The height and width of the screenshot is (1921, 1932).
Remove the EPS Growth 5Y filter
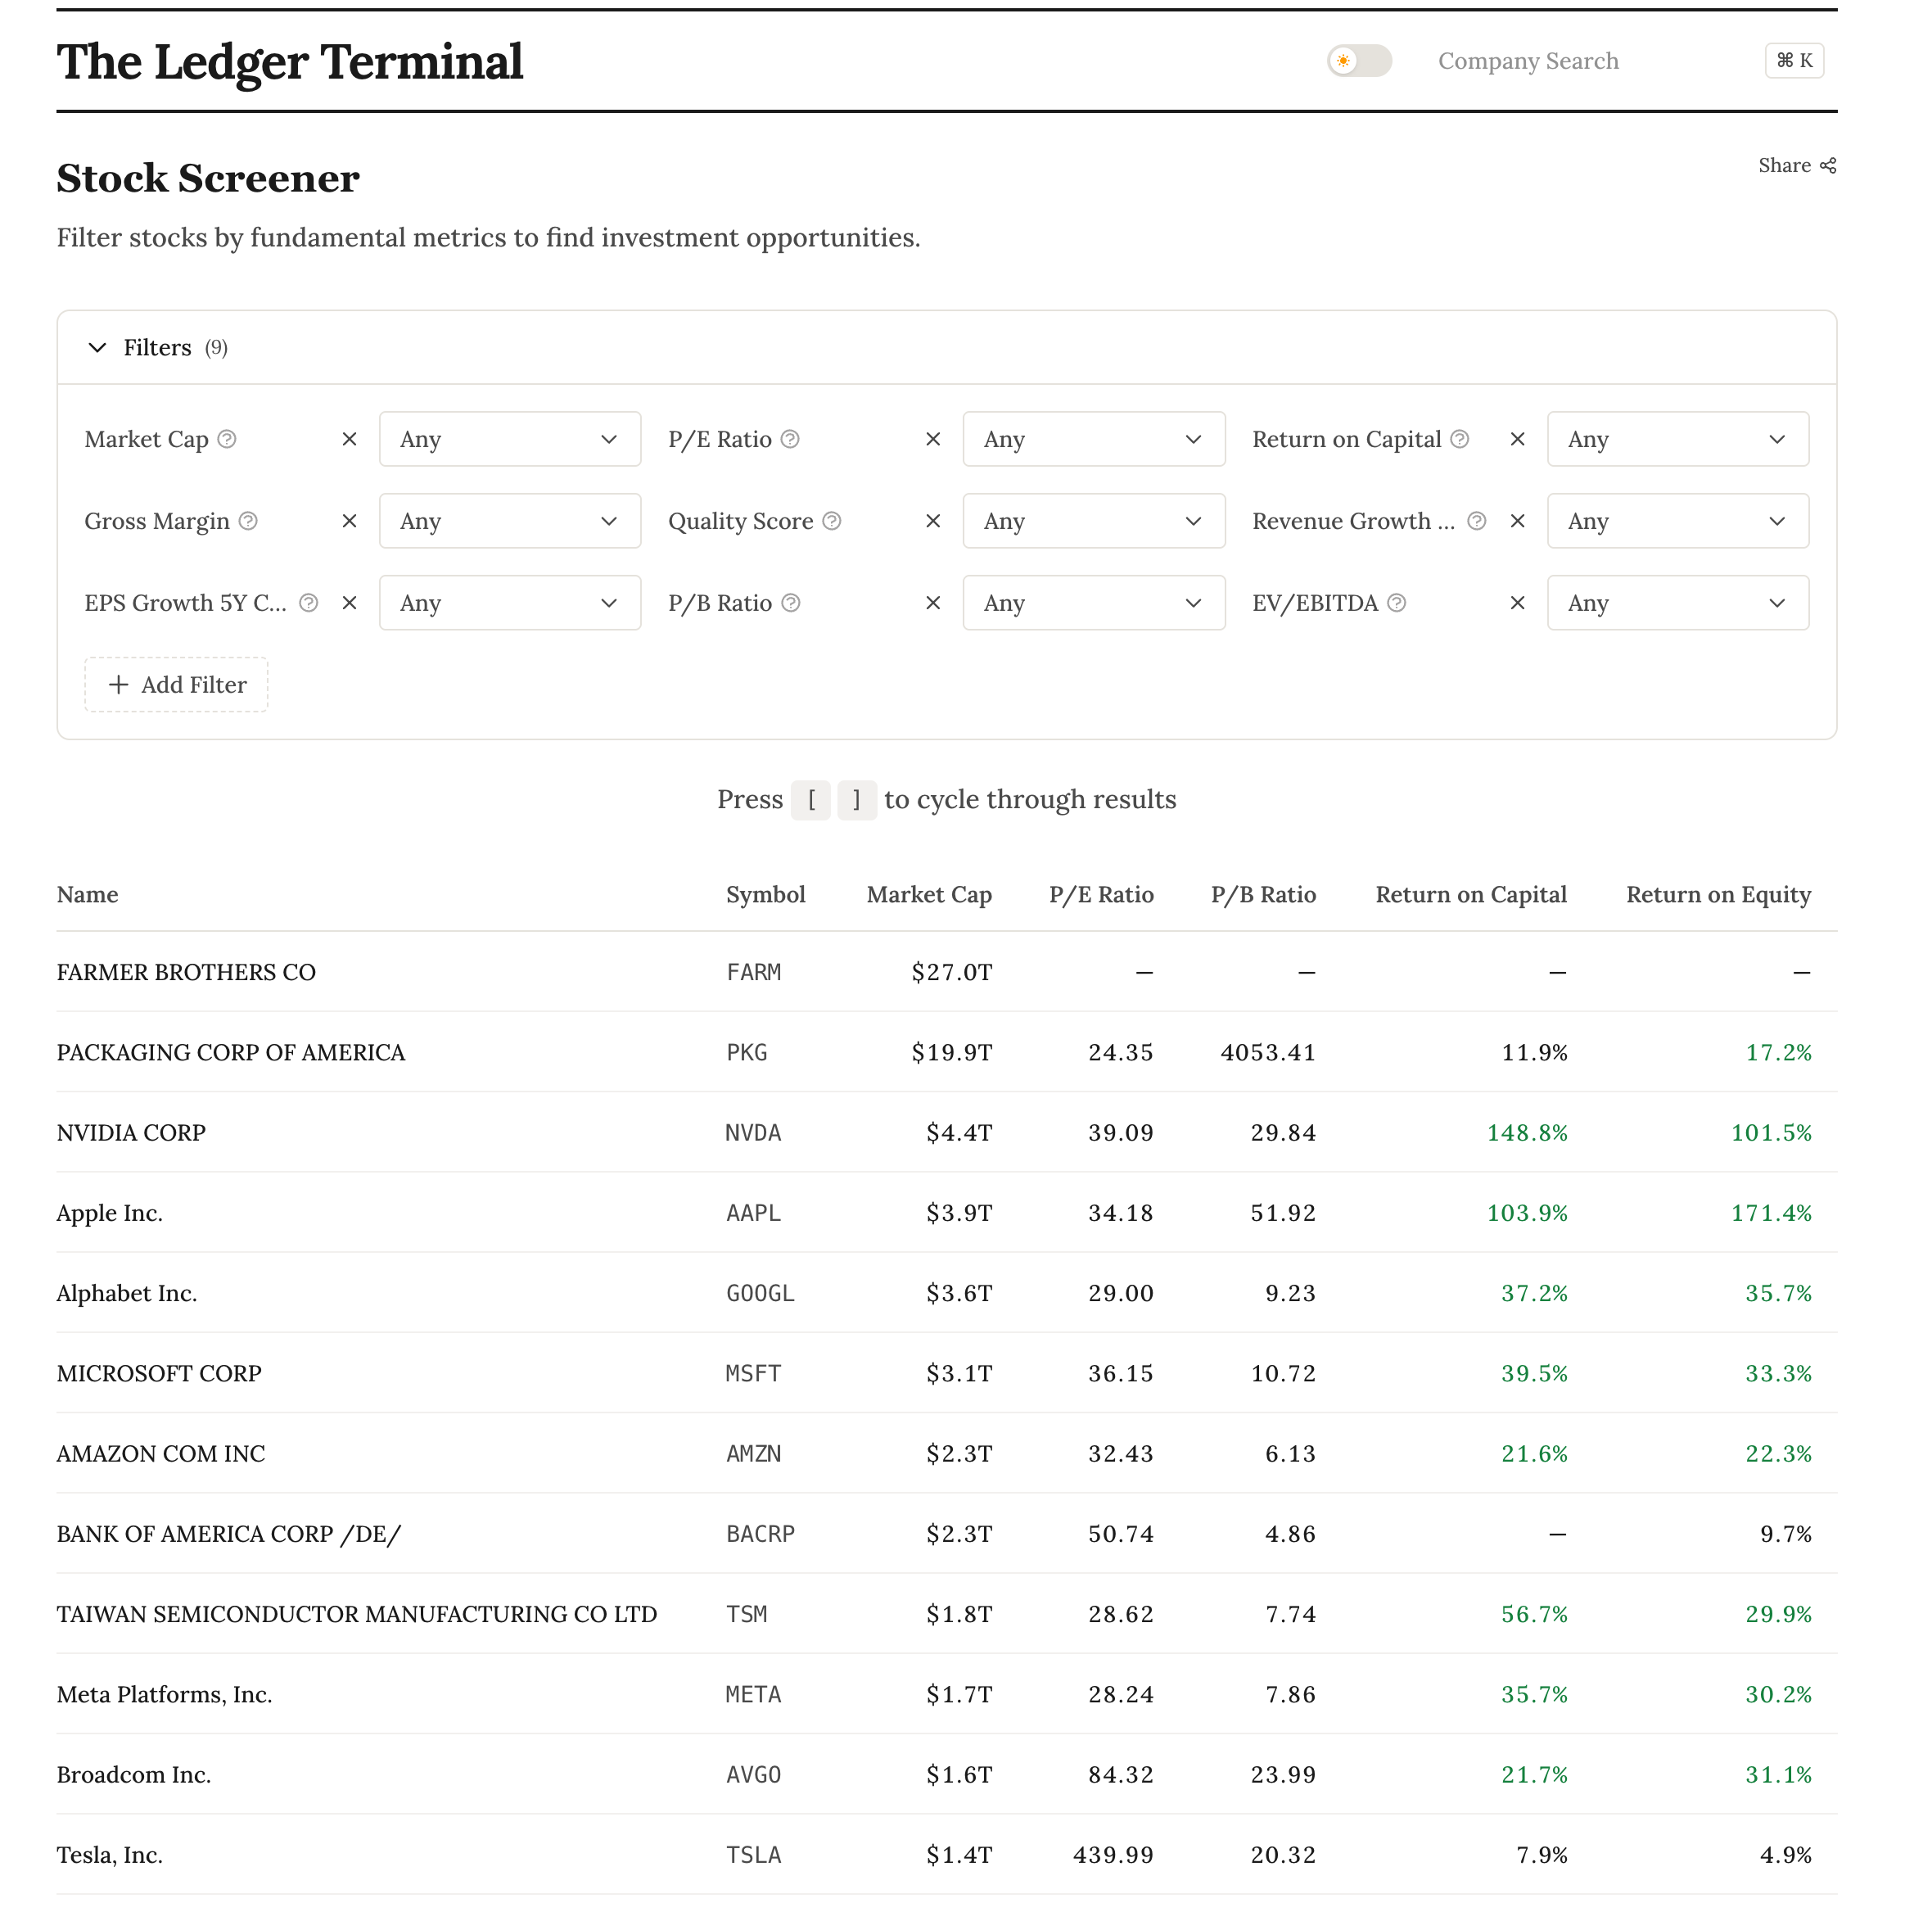[x=349, y=603]
